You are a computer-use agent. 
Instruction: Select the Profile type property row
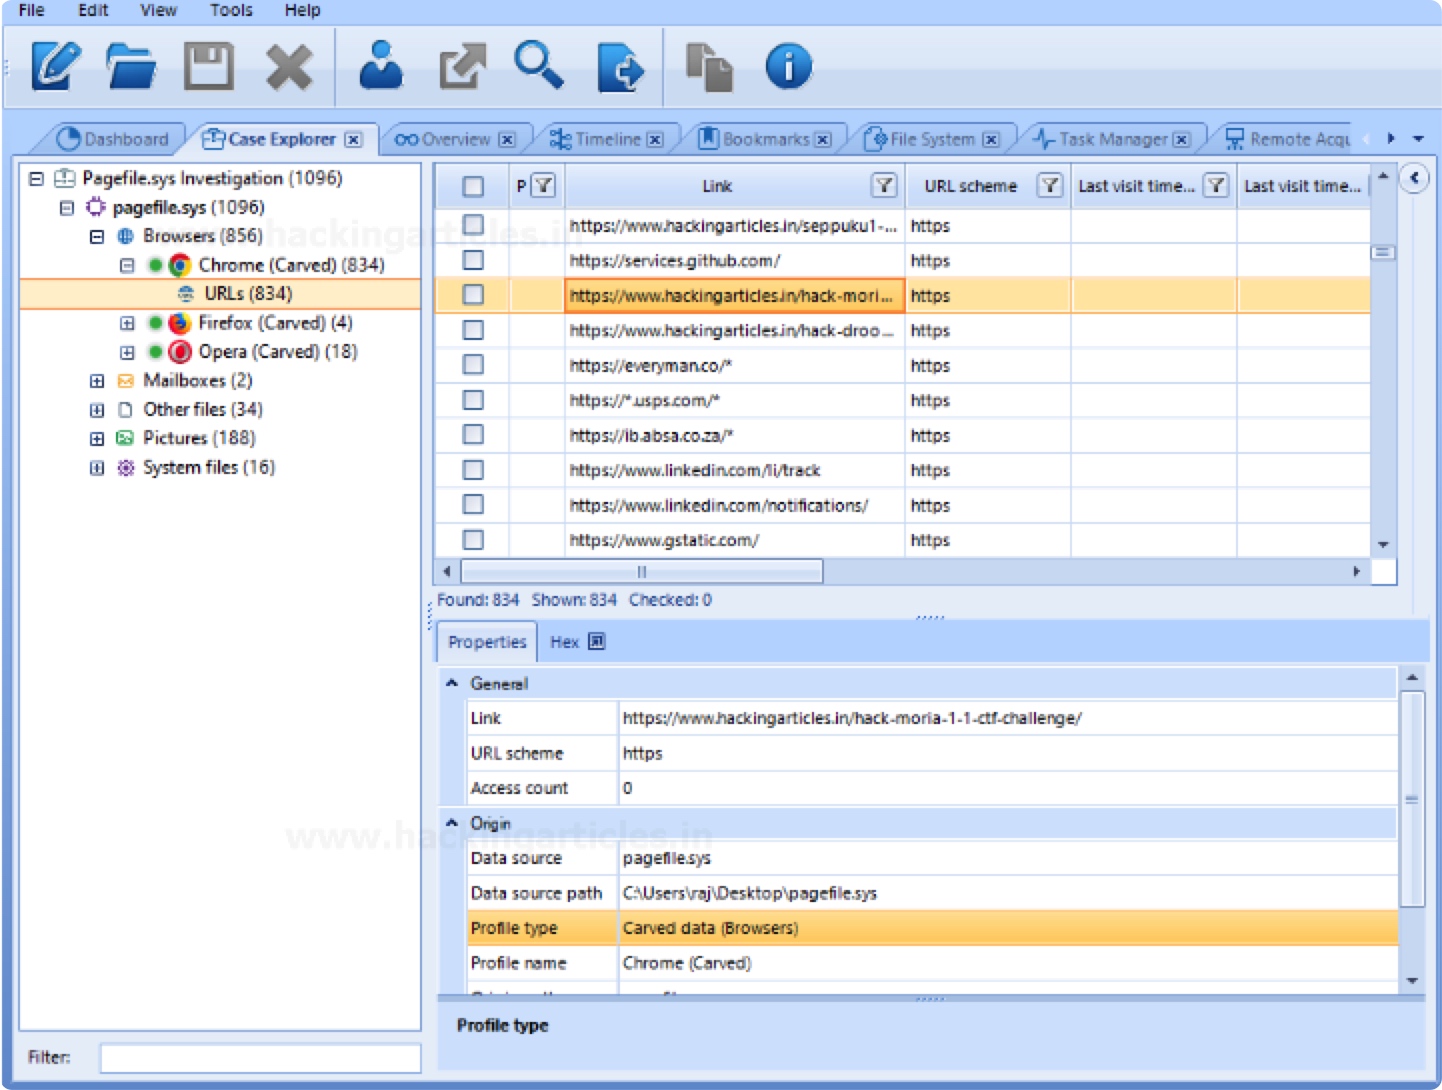tap(932, 928)
